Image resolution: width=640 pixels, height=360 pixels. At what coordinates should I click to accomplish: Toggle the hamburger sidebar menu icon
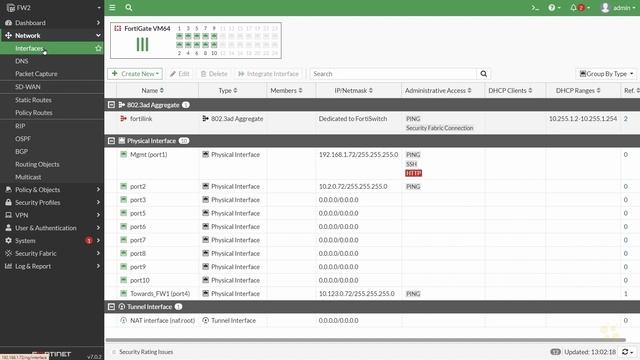click(112, 7)
